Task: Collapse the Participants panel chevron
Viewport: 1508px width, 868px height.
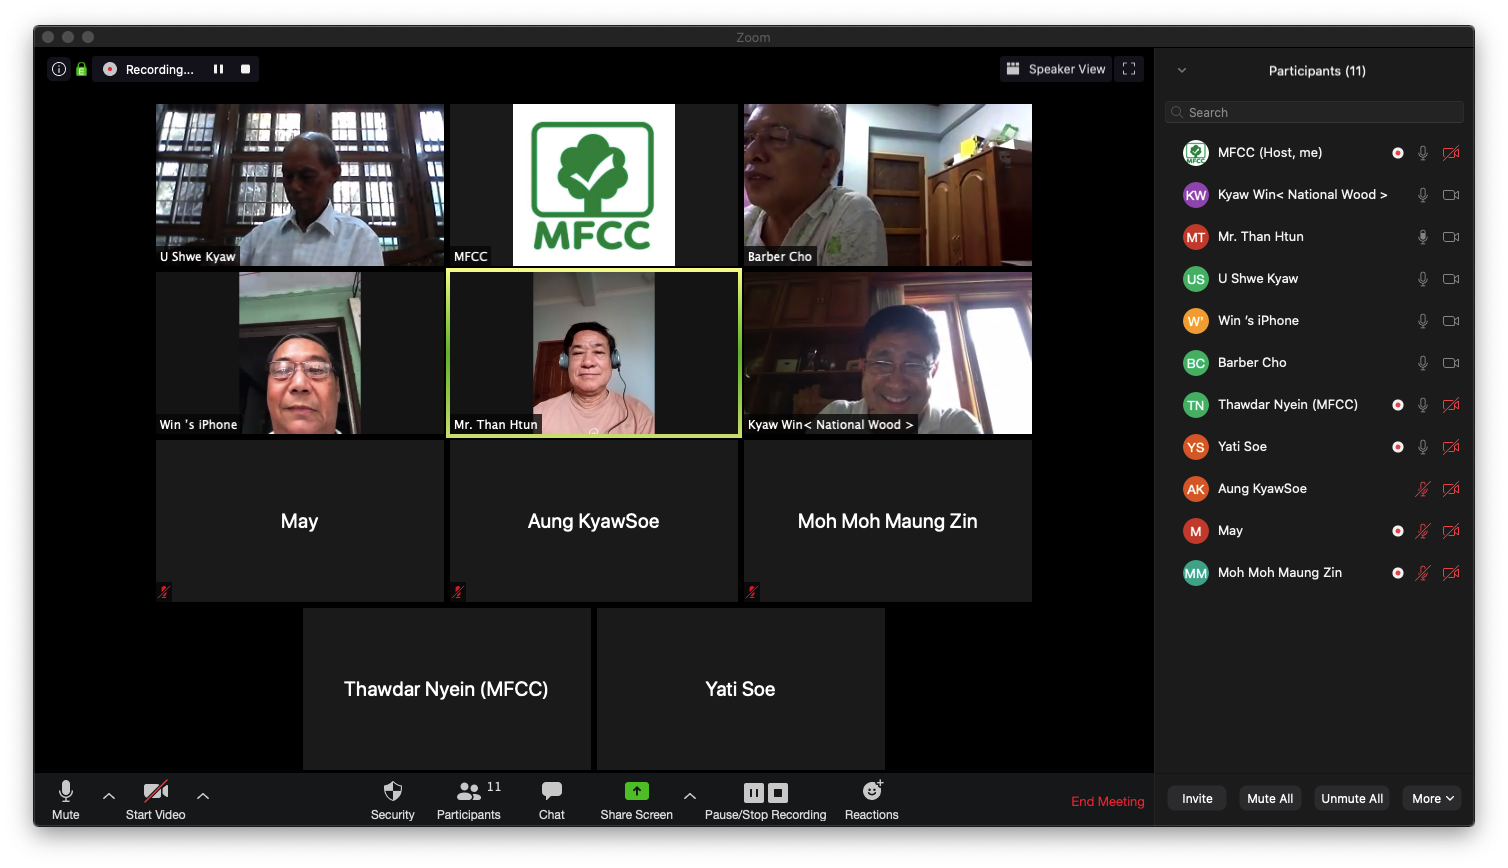Action: tap(1182, 71)
